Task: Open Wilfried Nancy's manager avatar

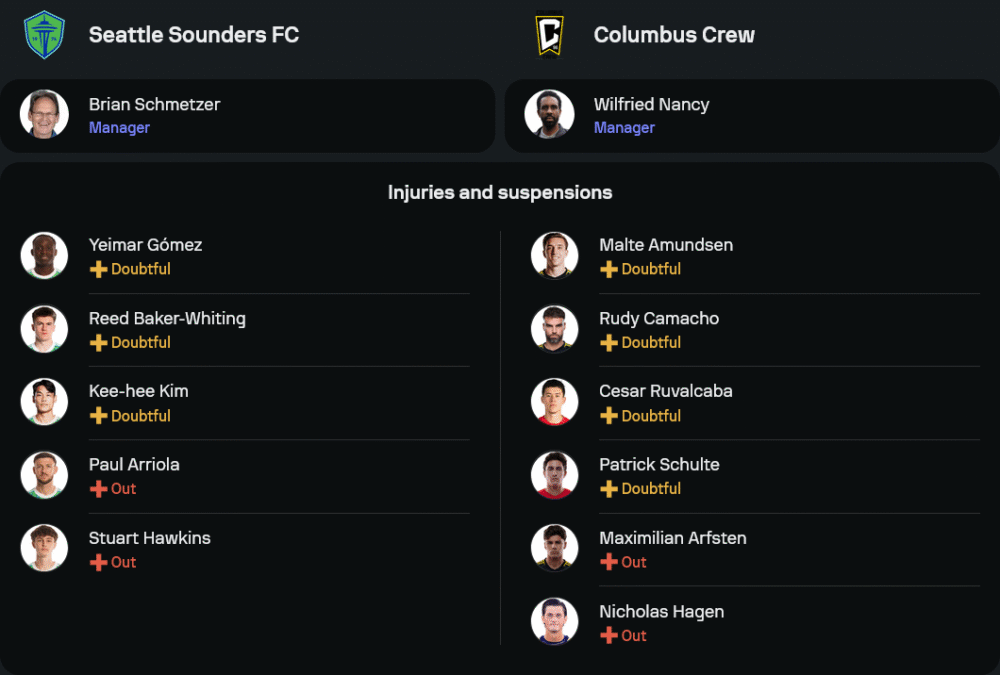Action: coord(549,115)
